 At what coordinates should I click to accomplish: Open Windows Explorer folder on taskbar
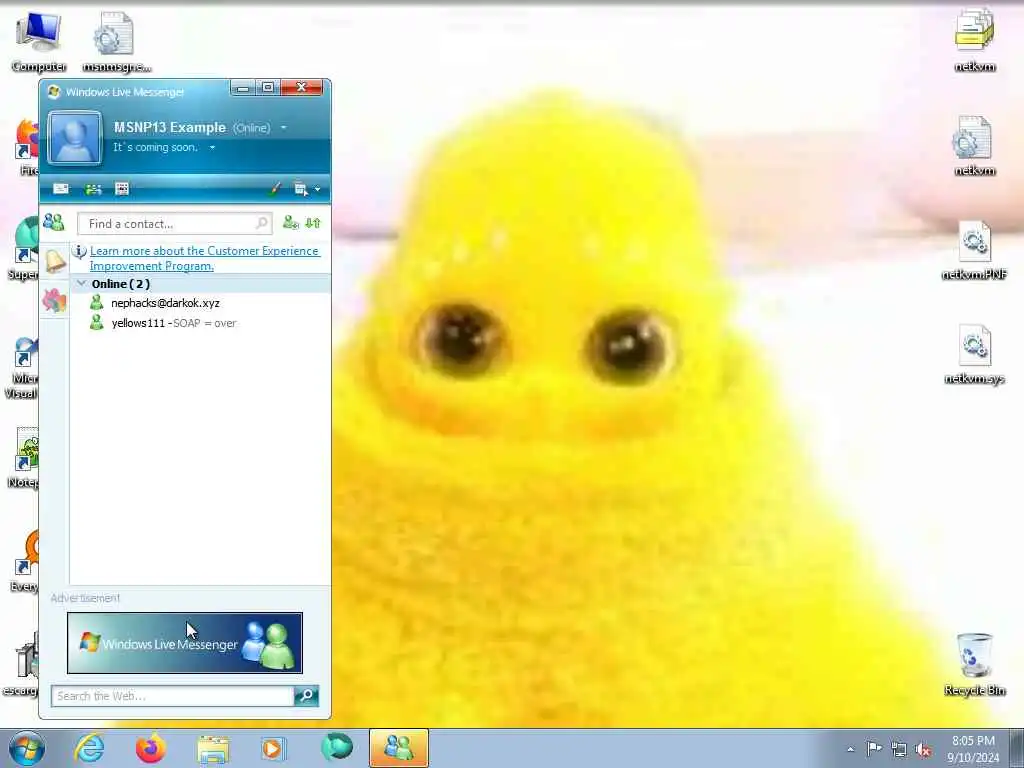213,749
